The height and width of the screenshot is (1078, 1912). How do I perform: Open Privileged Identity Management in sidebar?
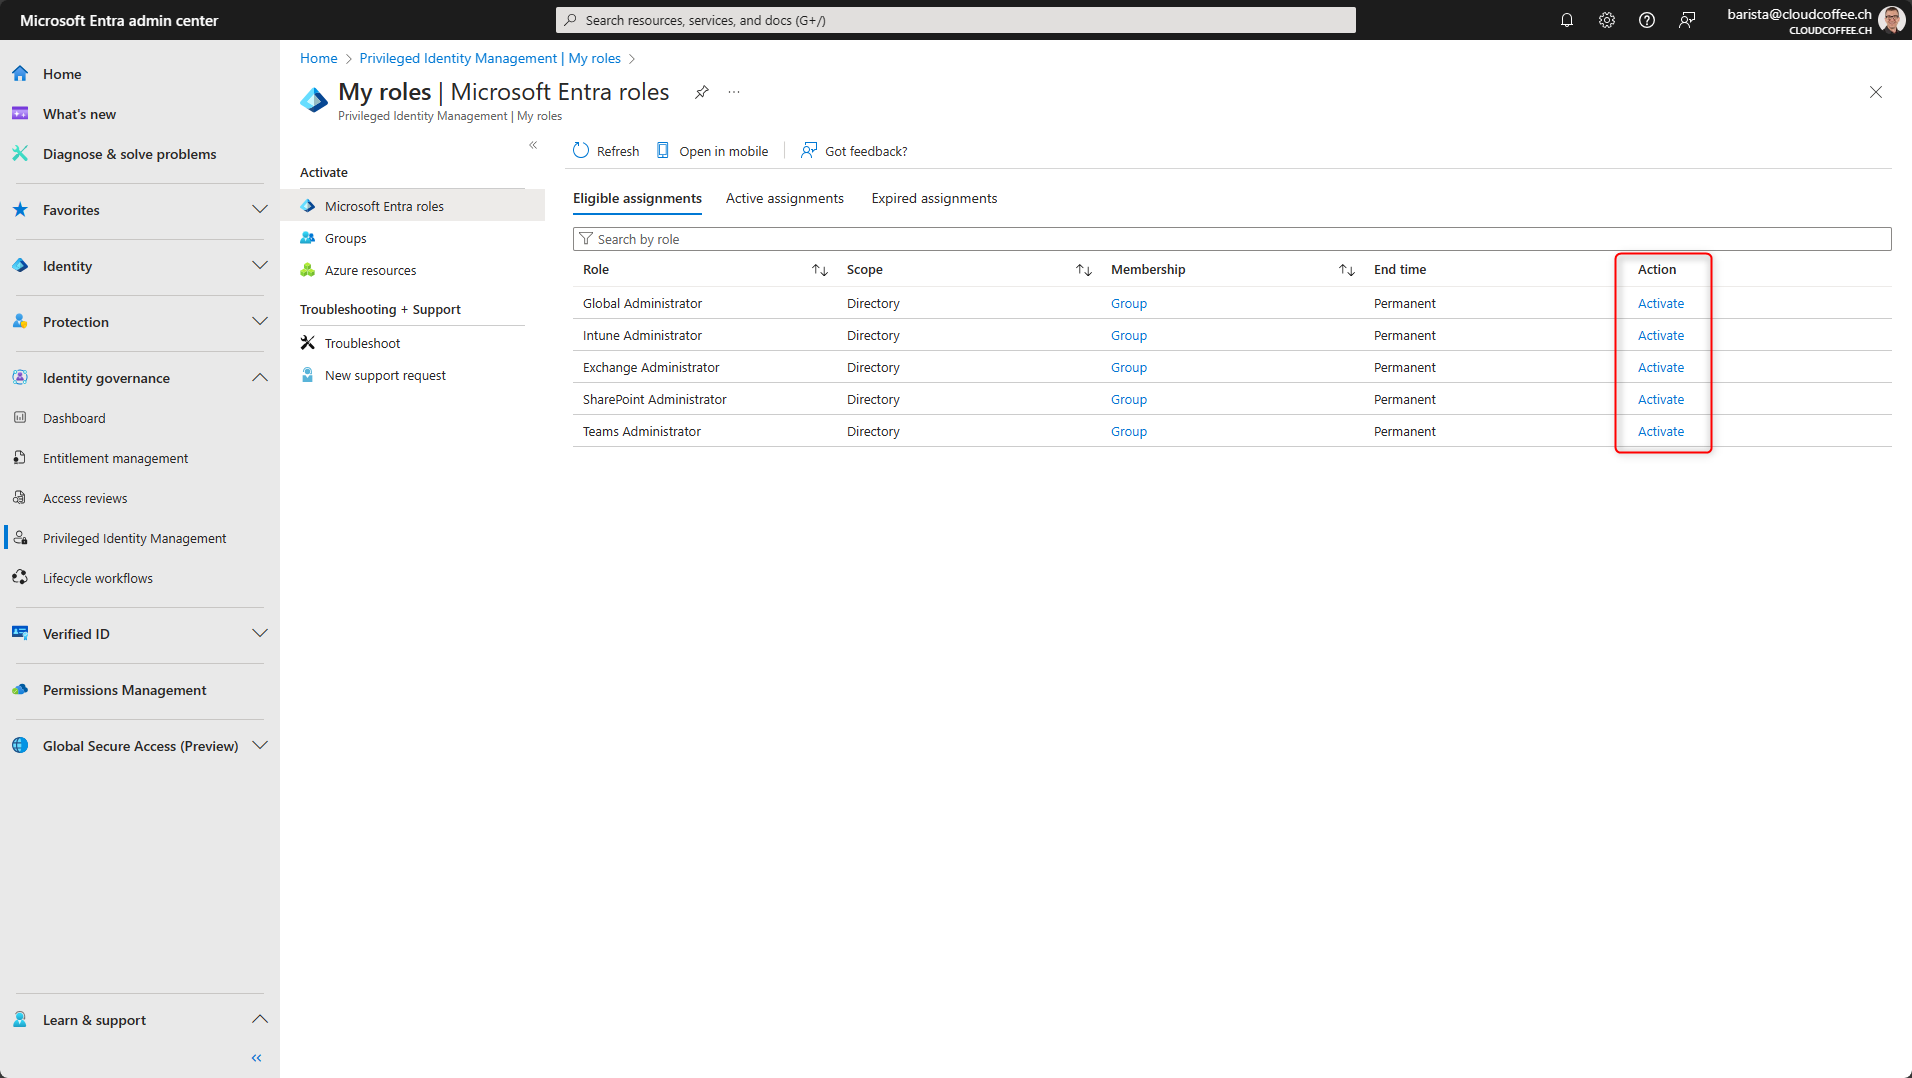click(x=135, y=538)
